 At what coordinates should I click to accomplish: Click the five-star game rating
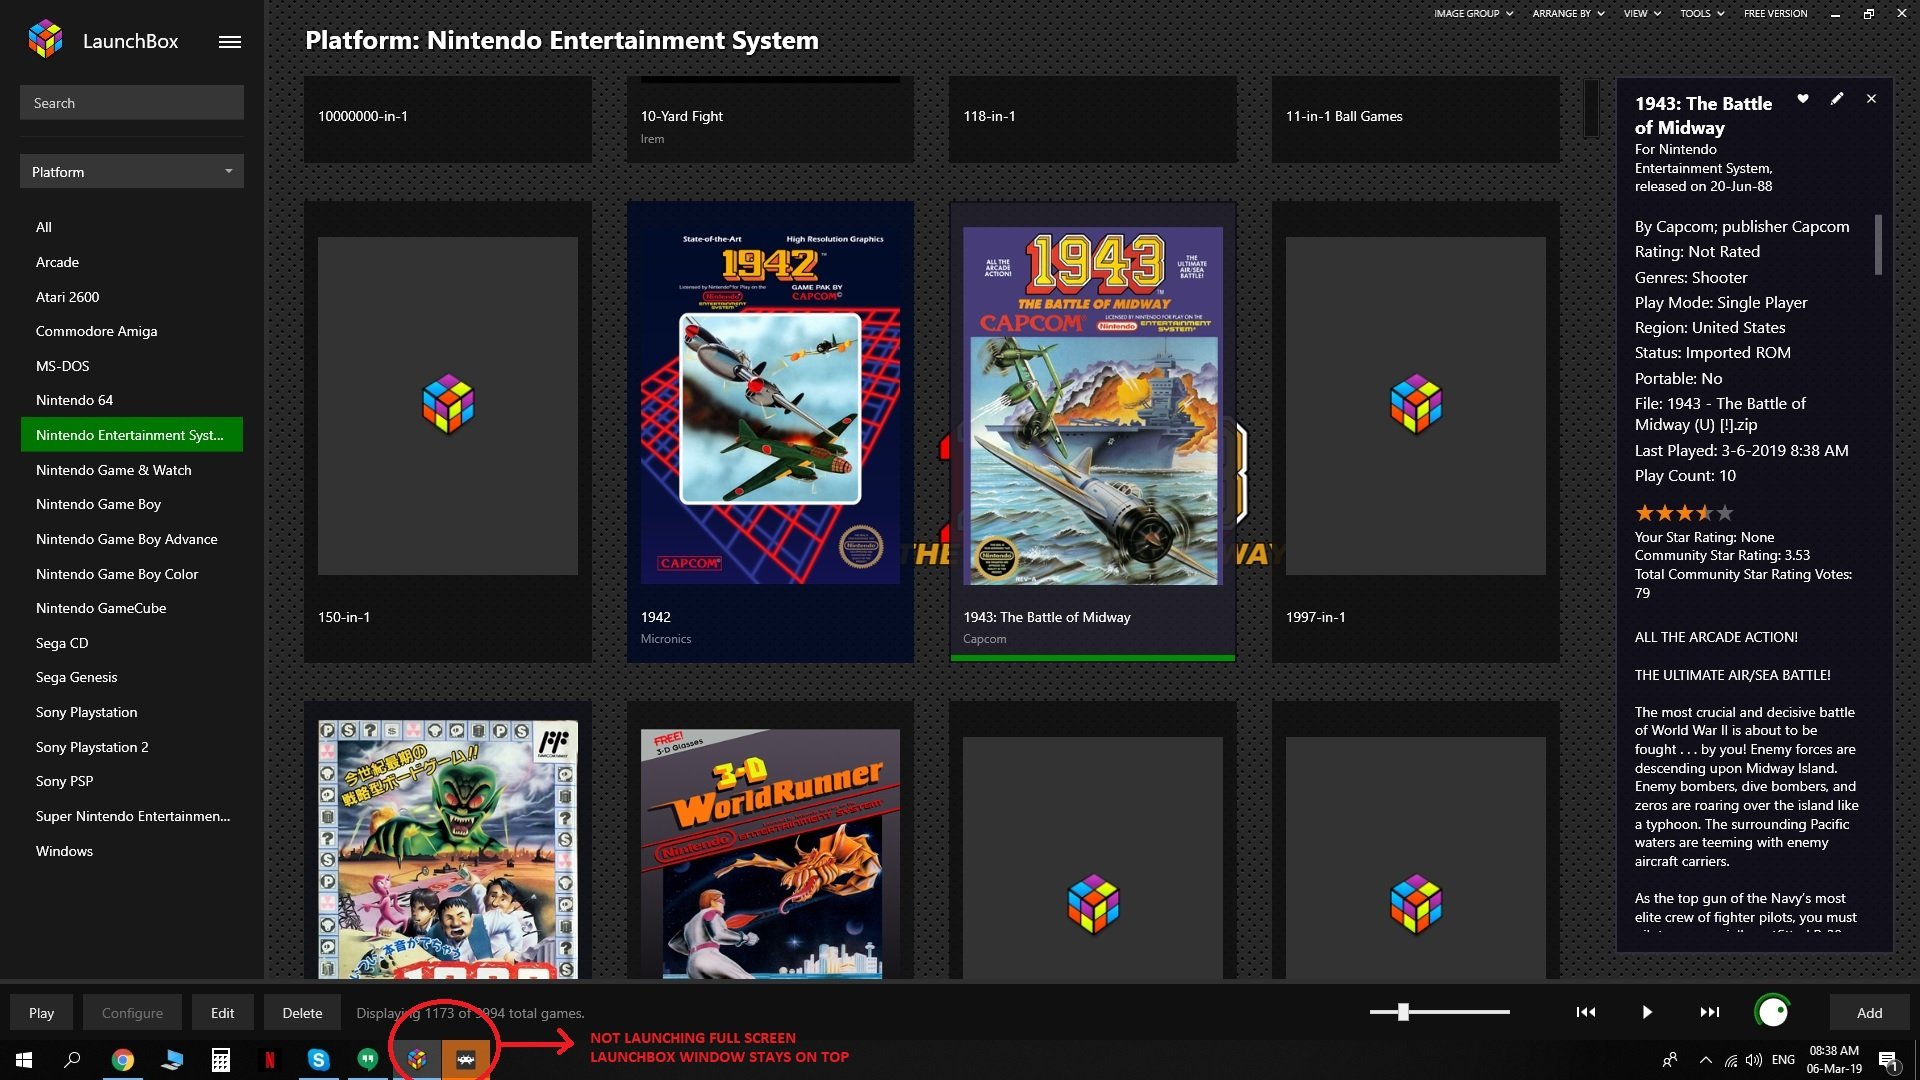click(x=1684, y=513)
